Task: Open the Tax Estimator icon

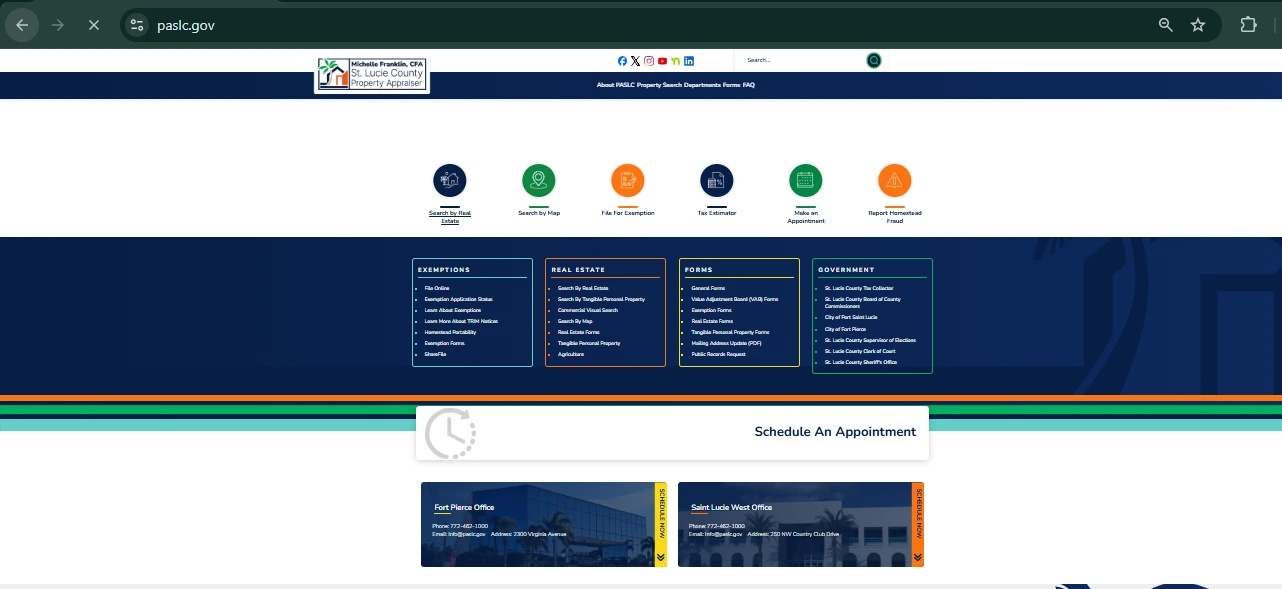Action: coord(716,181)
